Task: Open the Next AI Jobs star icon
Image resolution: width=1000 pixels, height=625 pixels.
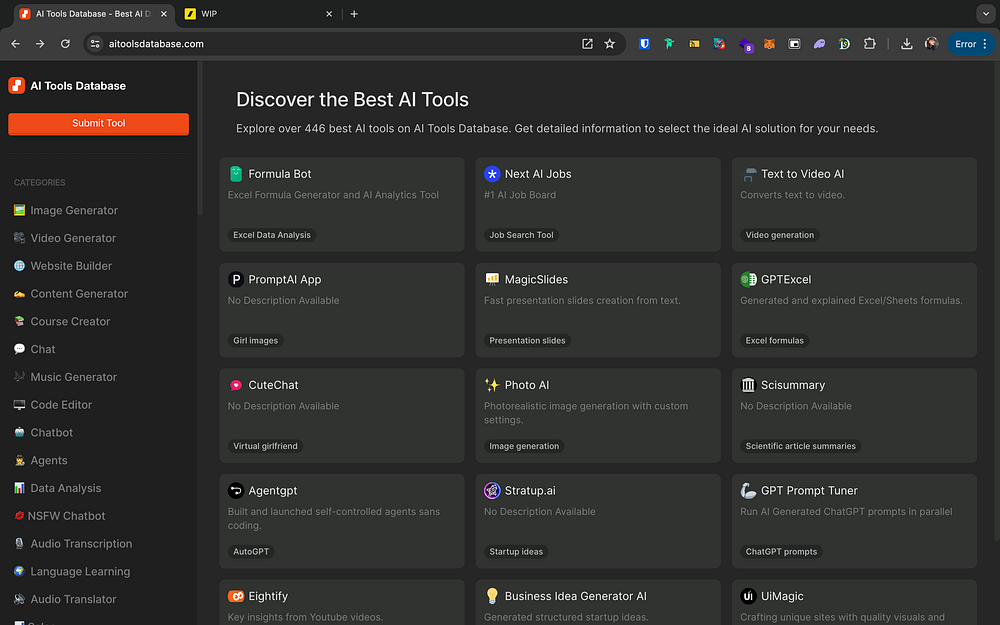Action: click(x=492, y=174)
